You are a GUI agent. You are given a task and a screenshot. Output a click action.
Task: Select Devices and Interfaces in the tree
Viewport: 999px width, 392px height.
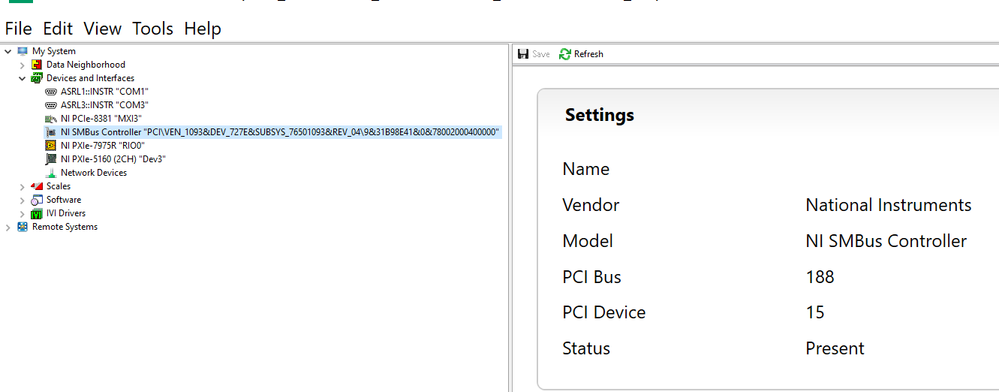coord(90,78)
